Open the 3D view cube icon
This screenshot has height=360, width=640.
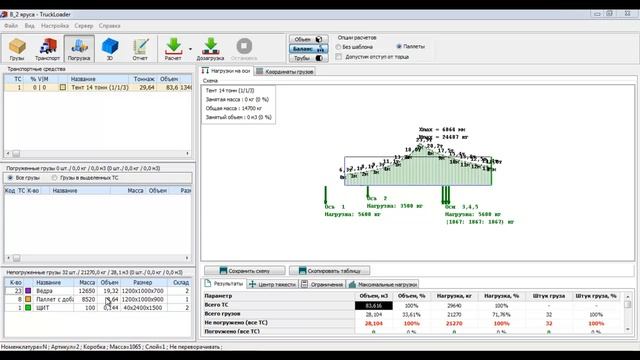110,49
